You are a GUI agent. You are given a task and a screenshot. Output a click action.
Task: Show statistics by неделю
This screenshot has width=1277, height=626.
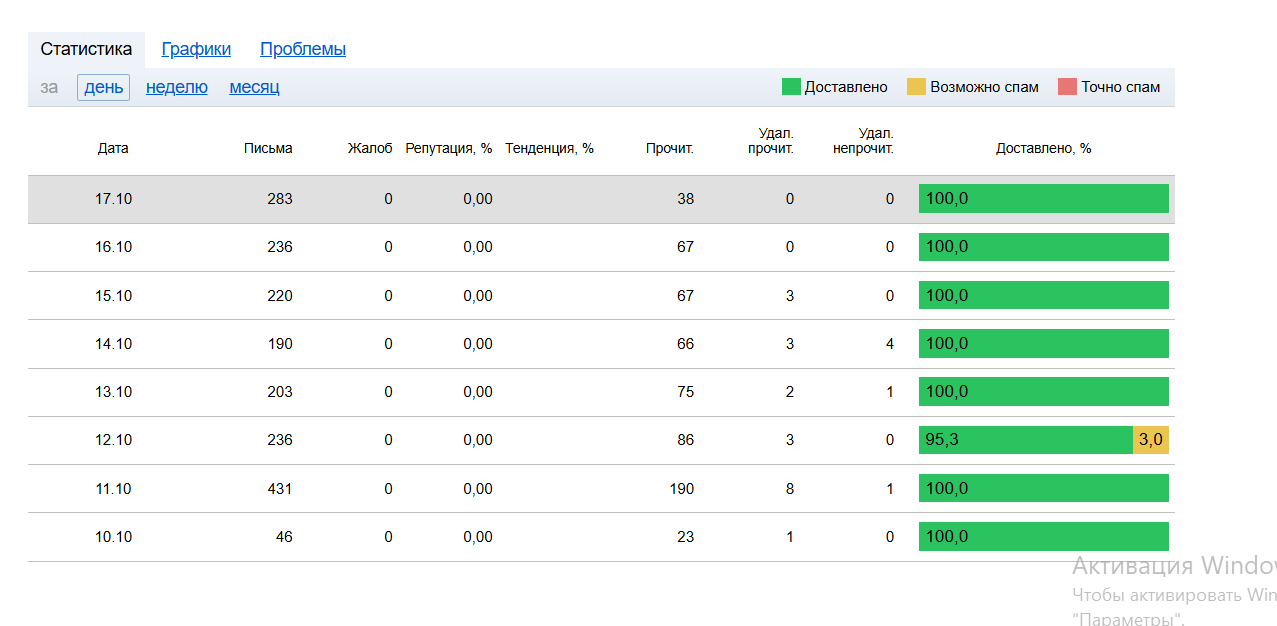click(x=177, y=87)
